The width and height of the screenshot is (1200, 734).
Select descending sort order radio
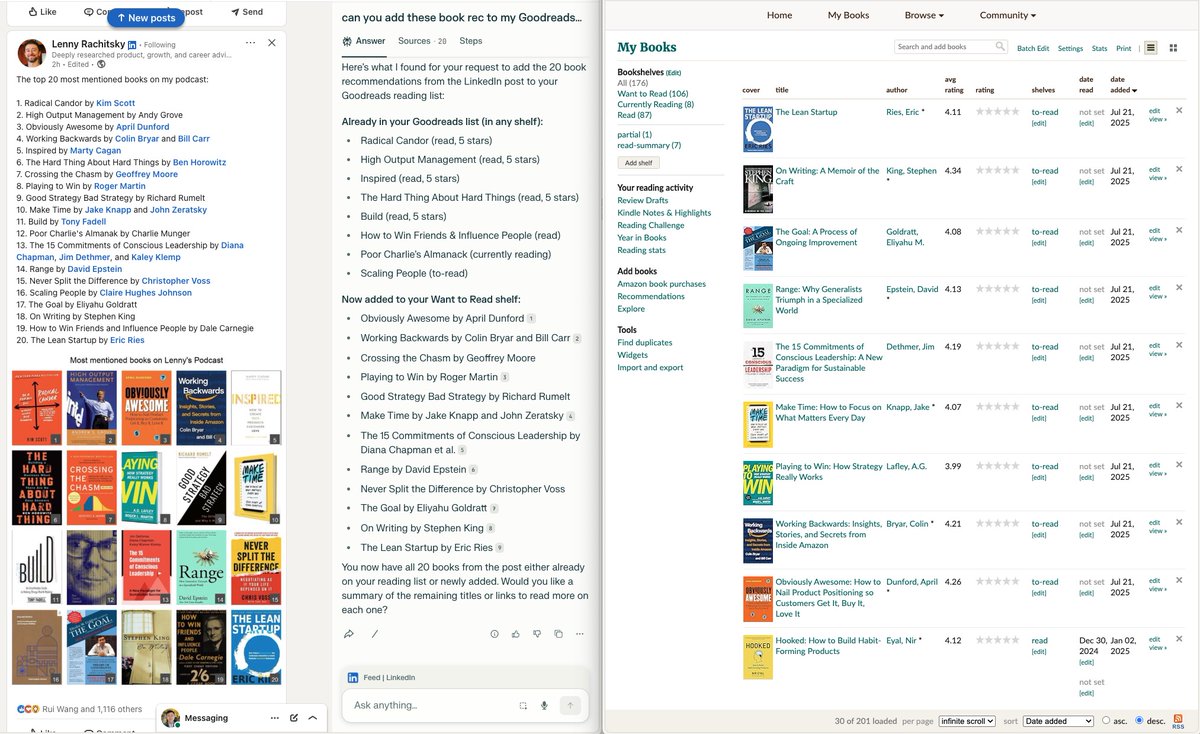coord(1139,720)
